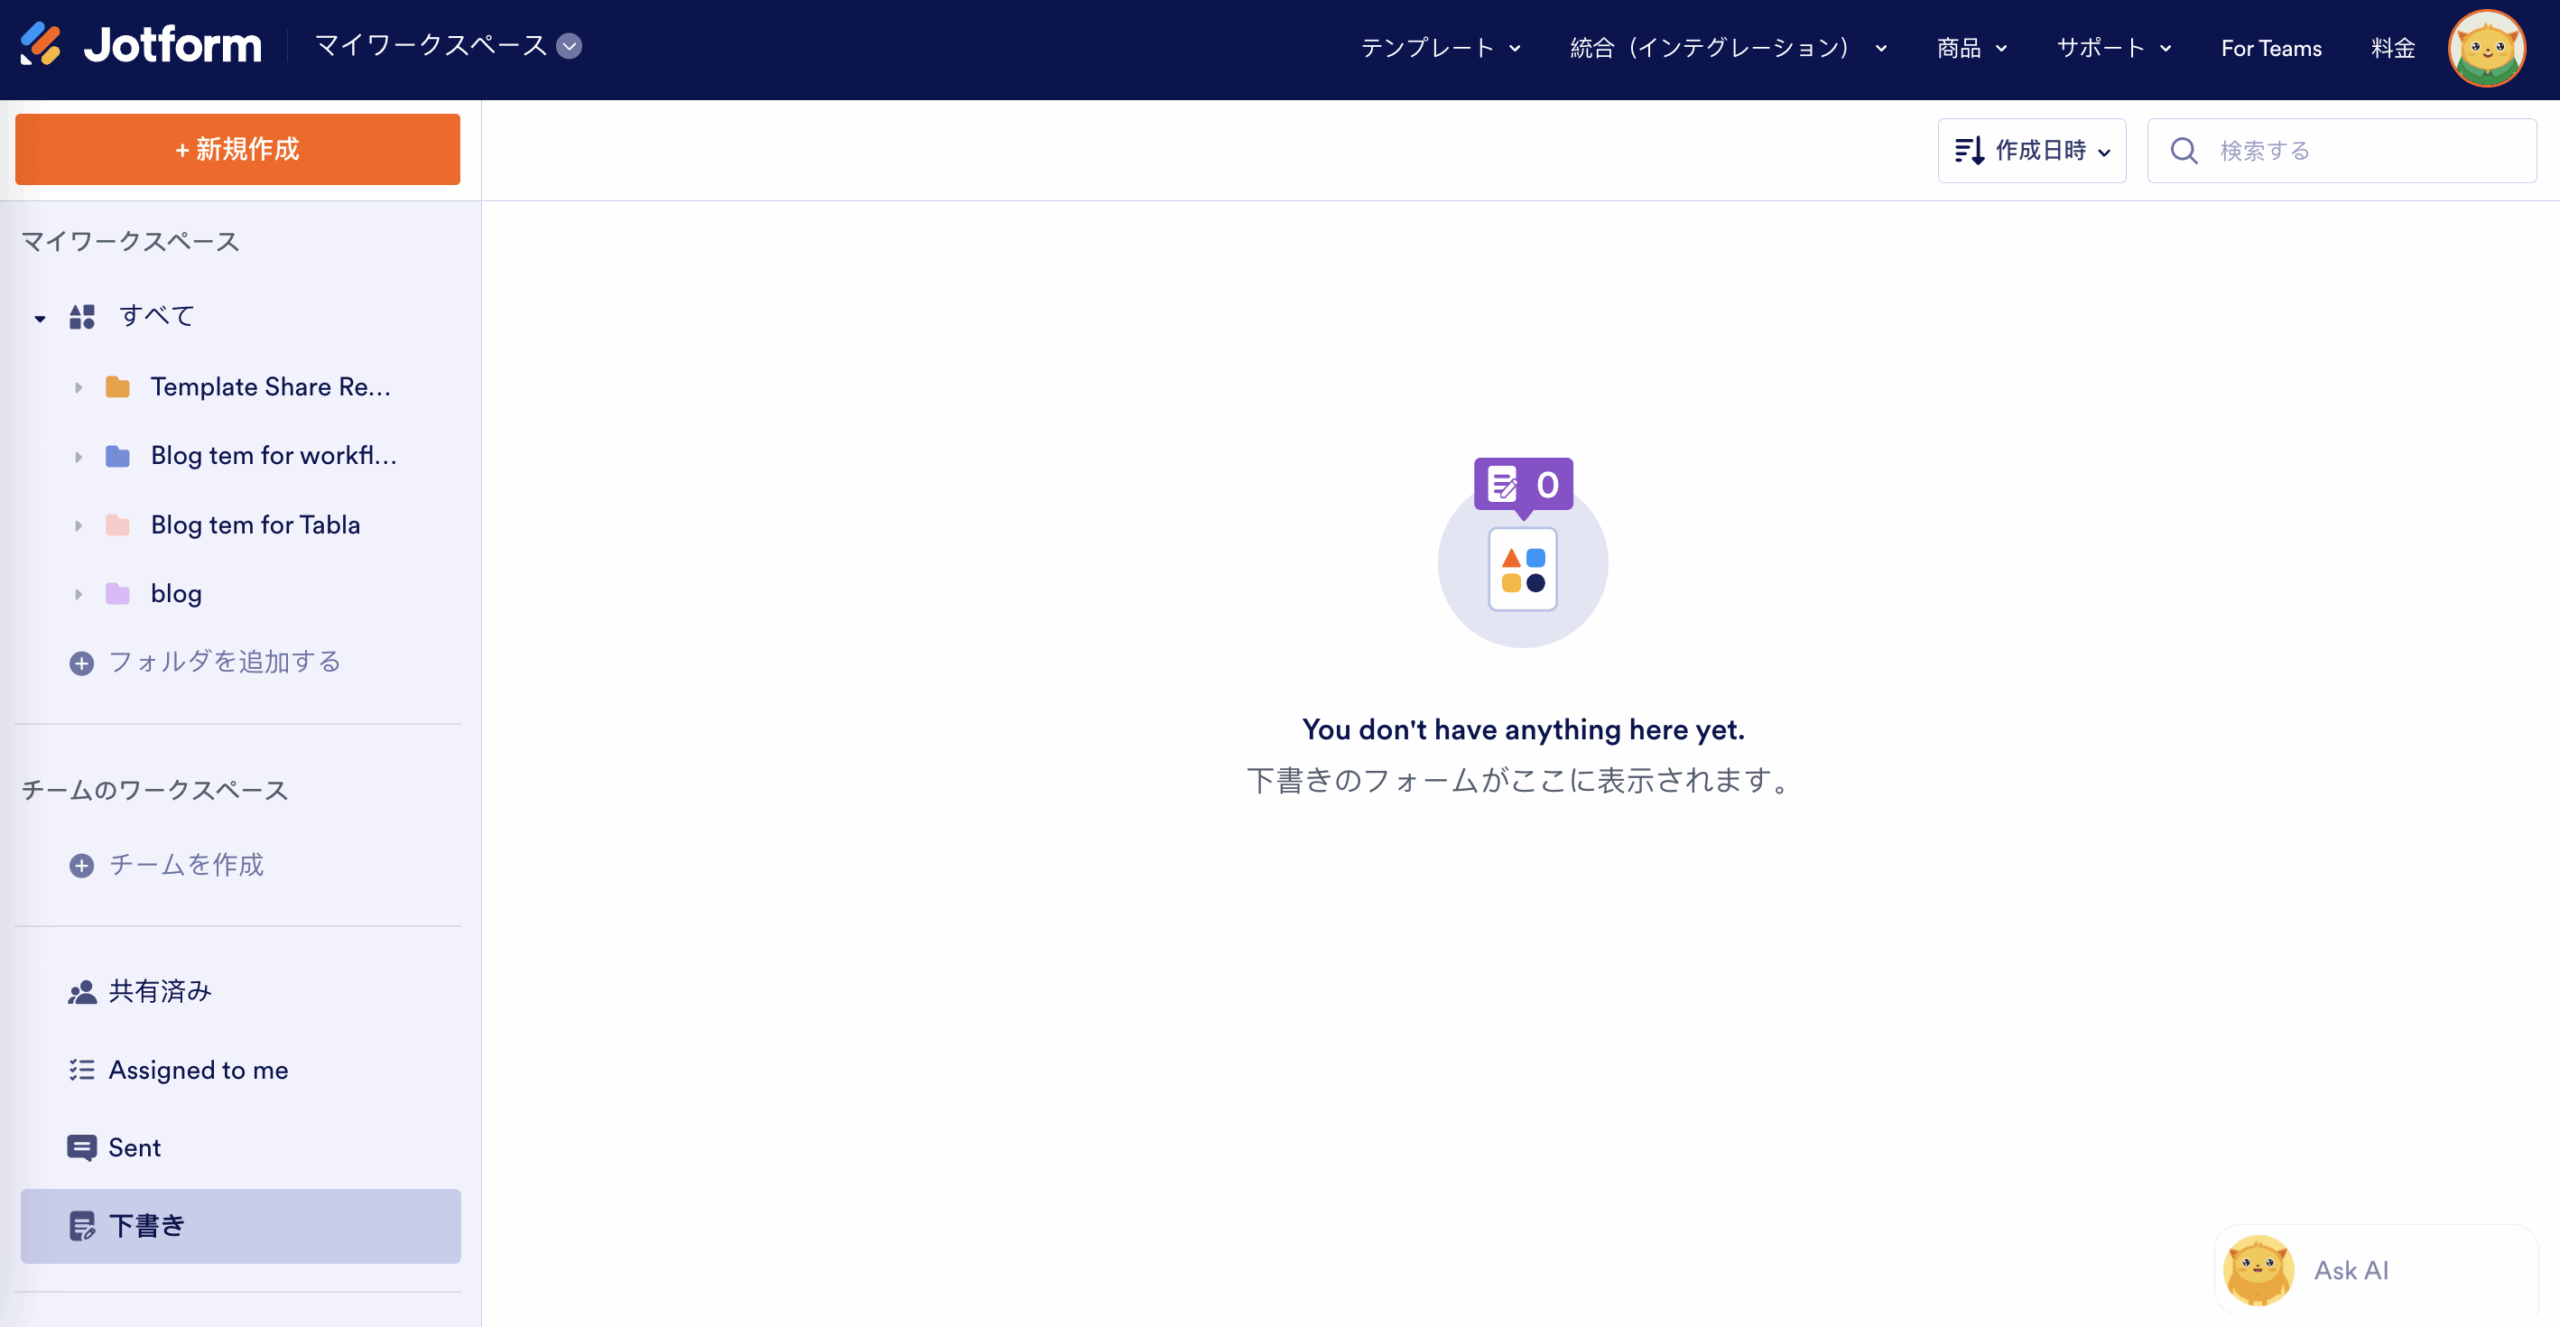
Task: Click the orange Template Share folder icon
Action: coord(118,387)
